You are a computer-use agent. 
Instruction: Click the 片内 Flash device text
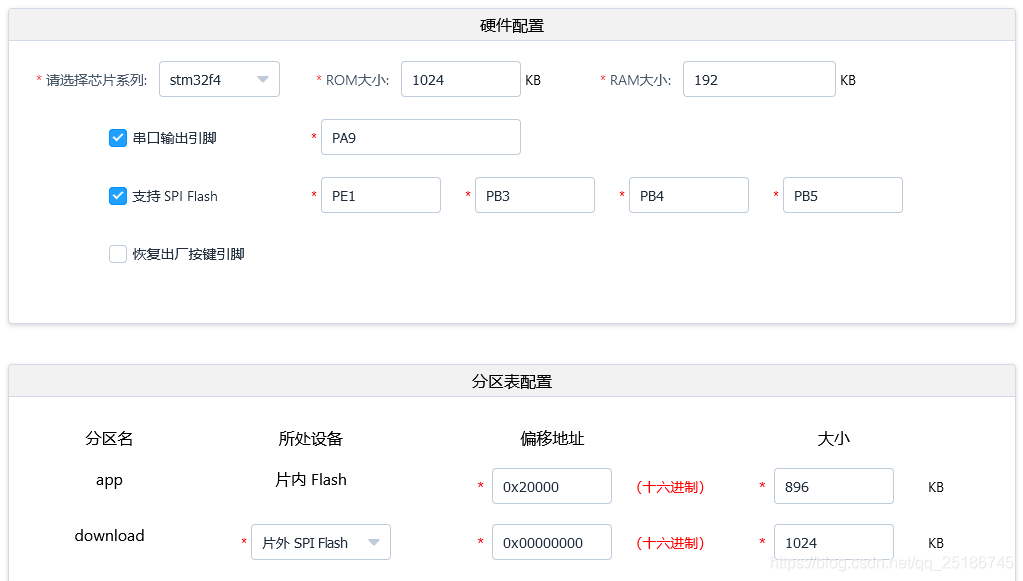point(311,479)
